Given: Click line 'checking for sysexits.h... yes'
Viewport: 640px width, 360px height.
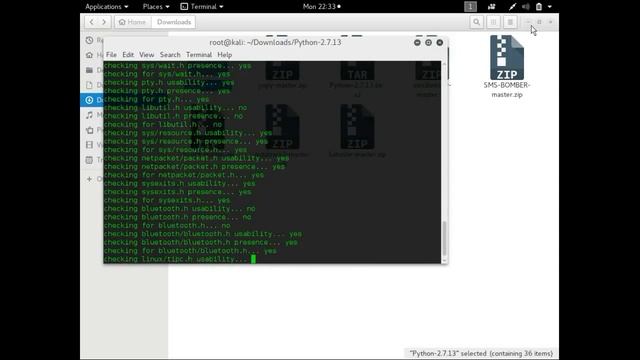Looking at the screenshot, I should coord(167,200).
